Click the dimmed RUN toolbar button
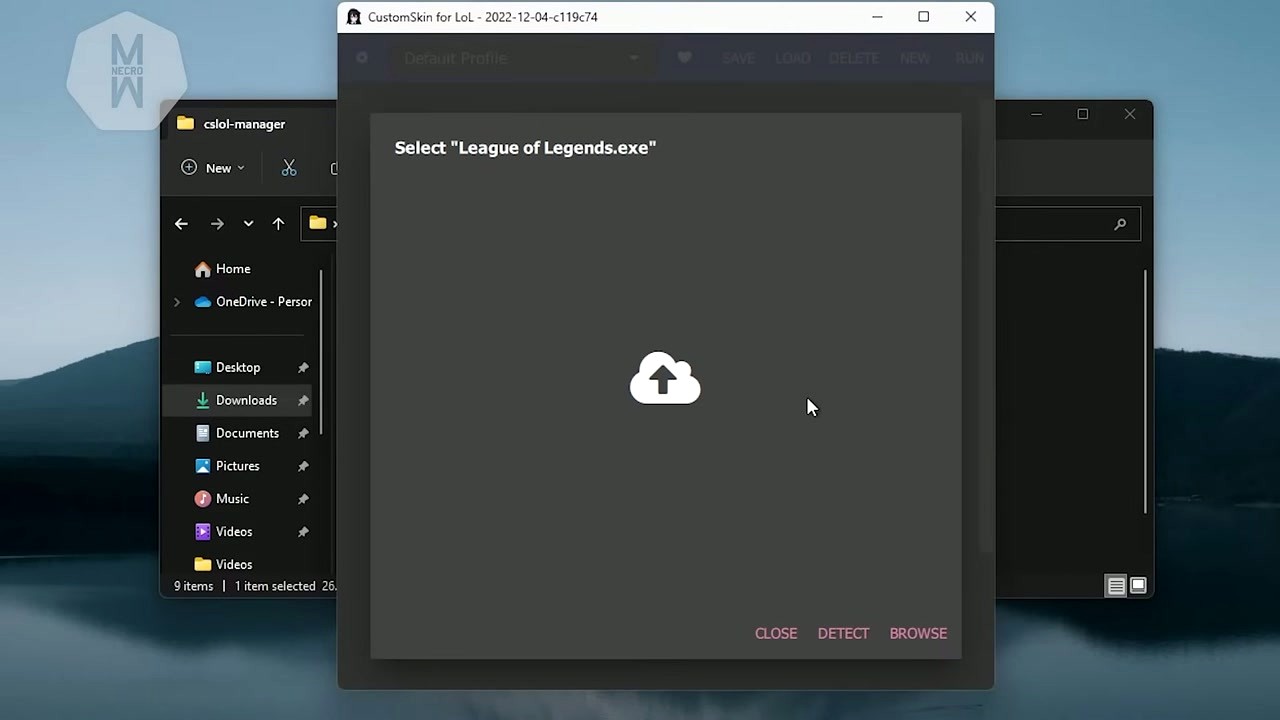Screen dimensions: 1280x720 coord(969,58)
